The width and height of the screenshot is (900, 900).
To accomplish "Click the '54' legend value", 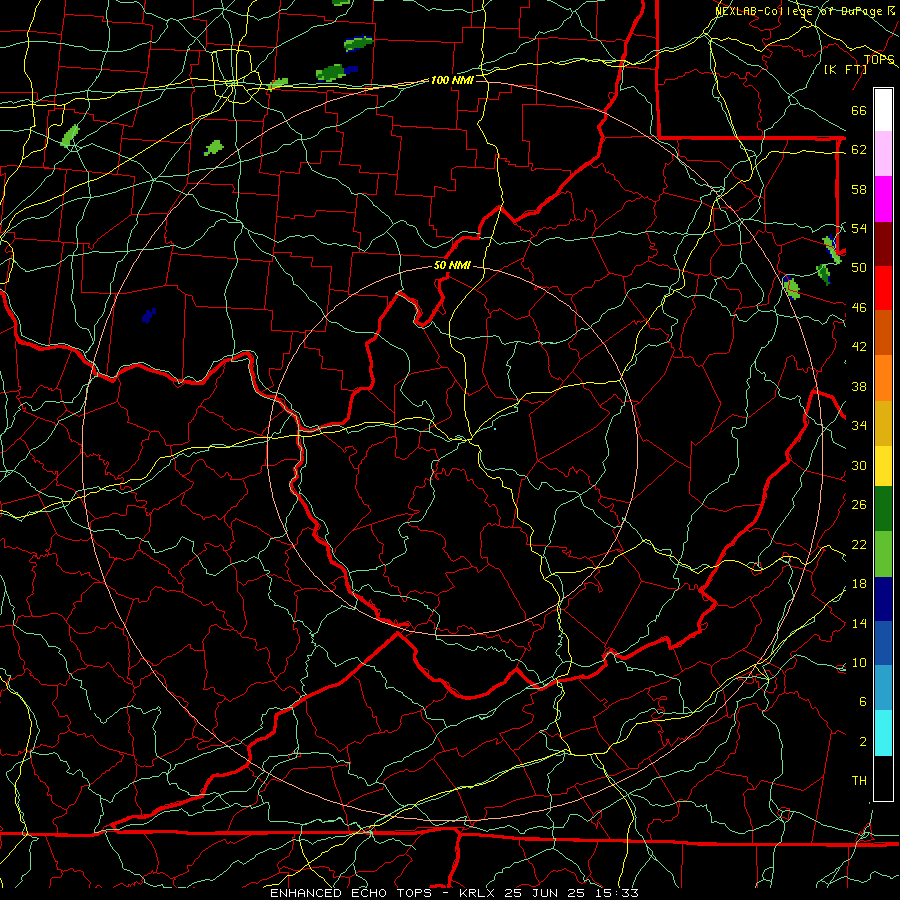I will click(859, 228).
